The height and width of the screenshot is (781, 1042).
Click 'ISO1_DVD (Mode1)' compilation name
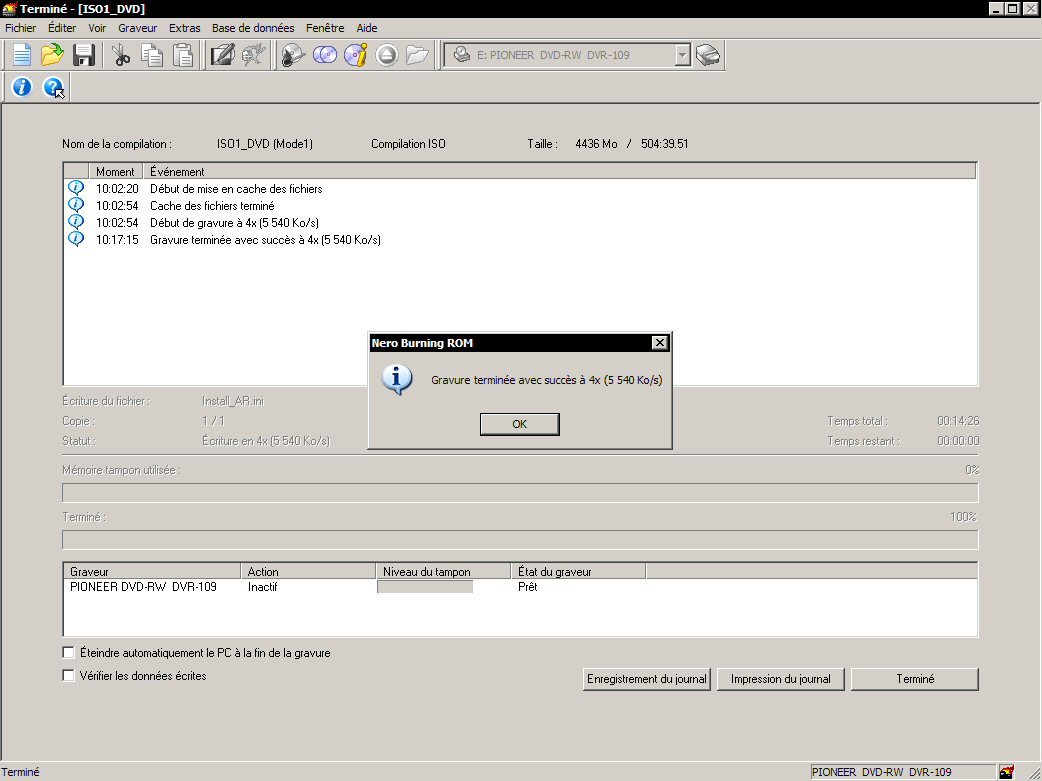pyautogui.click(x=264, y=144)
